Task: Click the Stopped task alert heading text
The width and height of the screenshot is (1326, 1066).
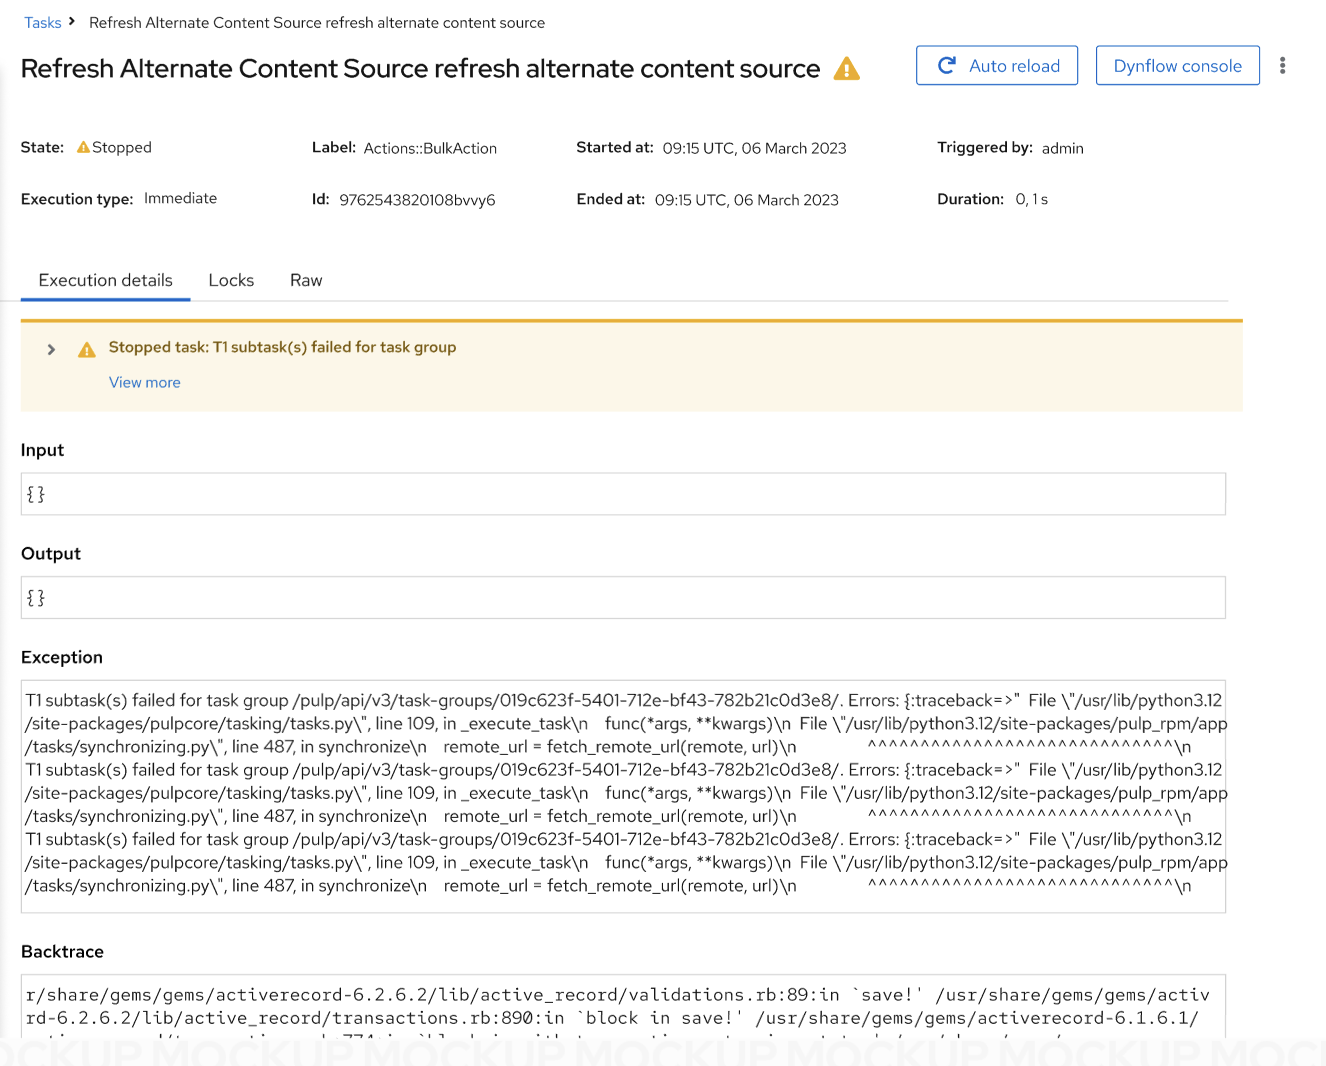Action: click(282, 347)
